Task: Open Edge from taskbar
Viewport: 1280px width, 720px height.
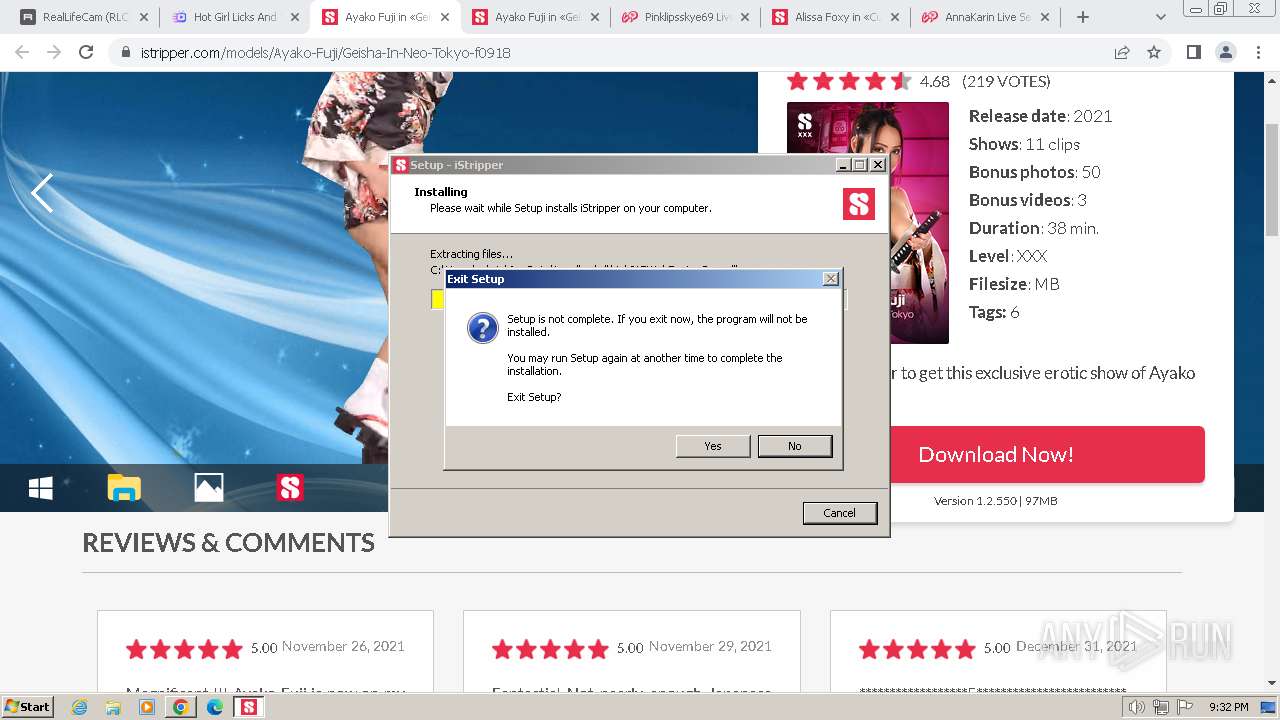Action: pyautogui.click(x=215, y=707)
